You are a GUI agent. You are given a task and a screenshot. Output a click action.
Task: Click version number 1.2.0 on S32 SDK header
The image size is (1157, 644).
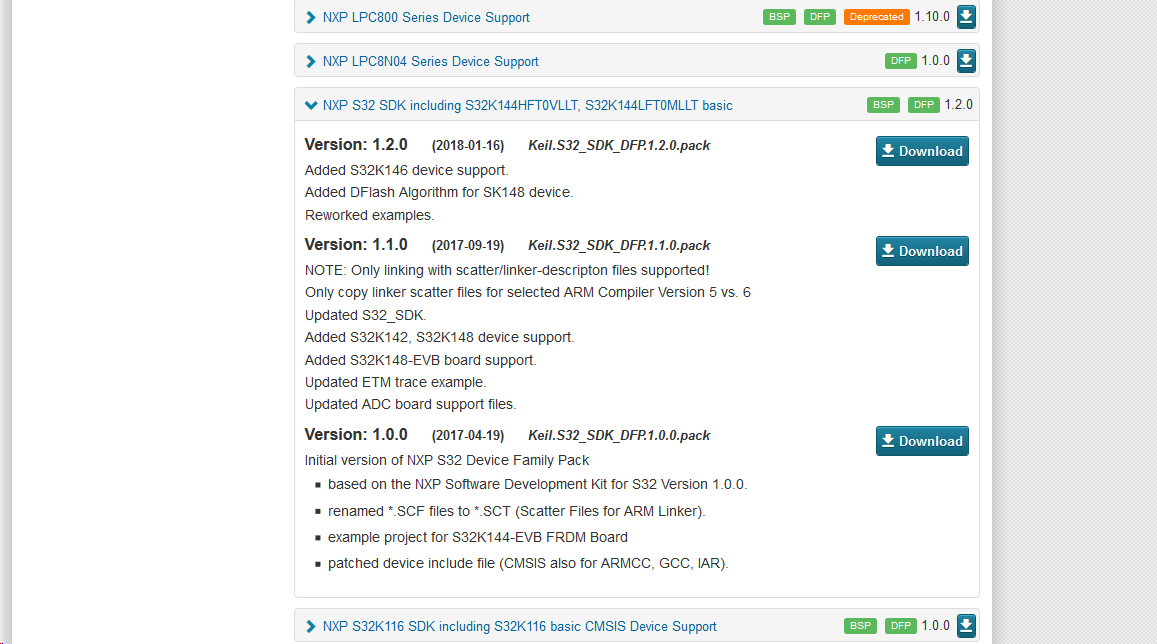(959, 105)
